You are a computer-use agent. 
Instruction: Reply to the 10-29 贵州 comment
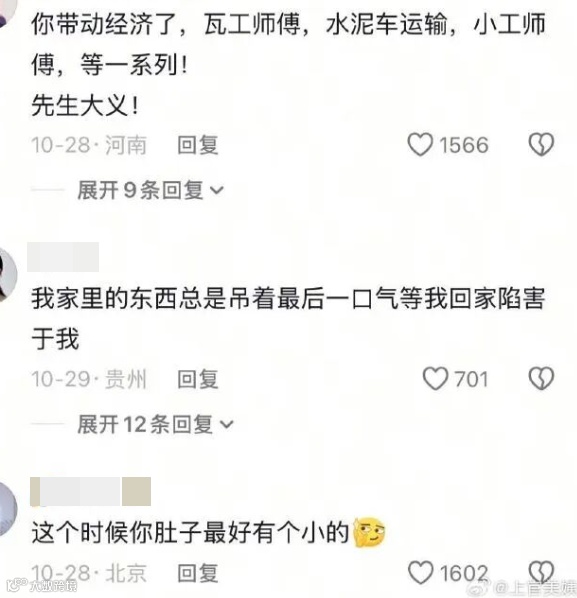tap(198, 379)
